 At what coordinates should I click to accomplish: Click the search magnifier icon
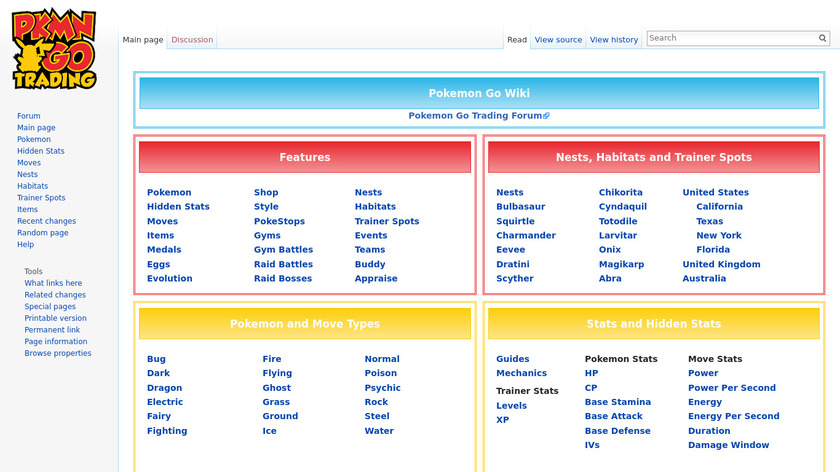[823, 38]
